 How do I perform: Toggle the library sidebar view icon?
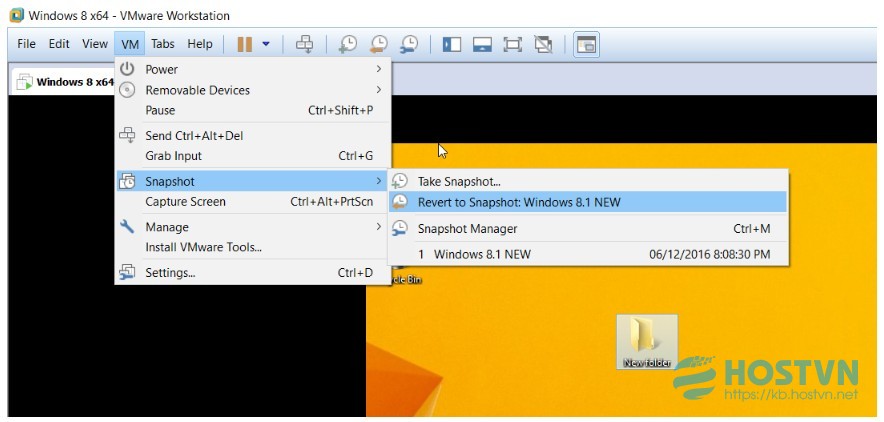pos(452,45)
